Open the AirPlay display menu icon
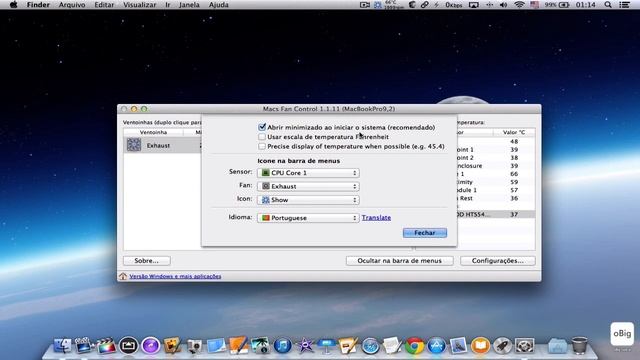The height and width of the screenshot is (360, 640). 473,5
